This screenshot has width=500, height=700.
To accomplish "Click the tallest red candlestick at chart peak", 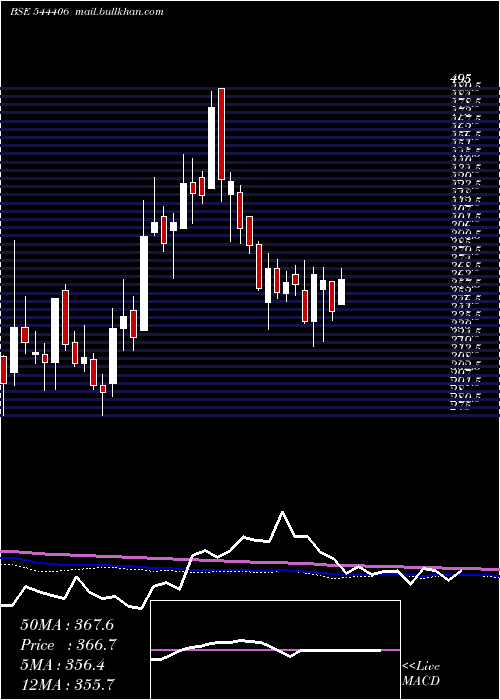I will [221, 134].
